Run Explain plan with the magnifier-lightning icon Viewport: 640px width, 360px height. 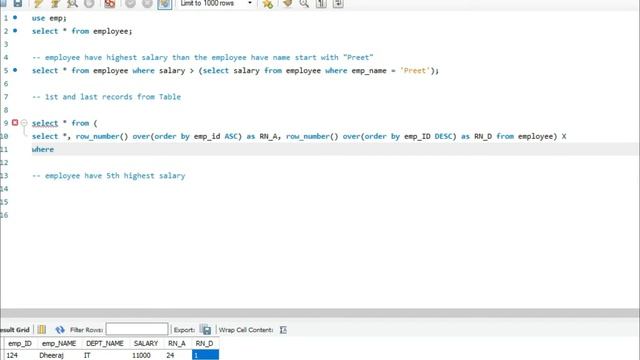72,4
